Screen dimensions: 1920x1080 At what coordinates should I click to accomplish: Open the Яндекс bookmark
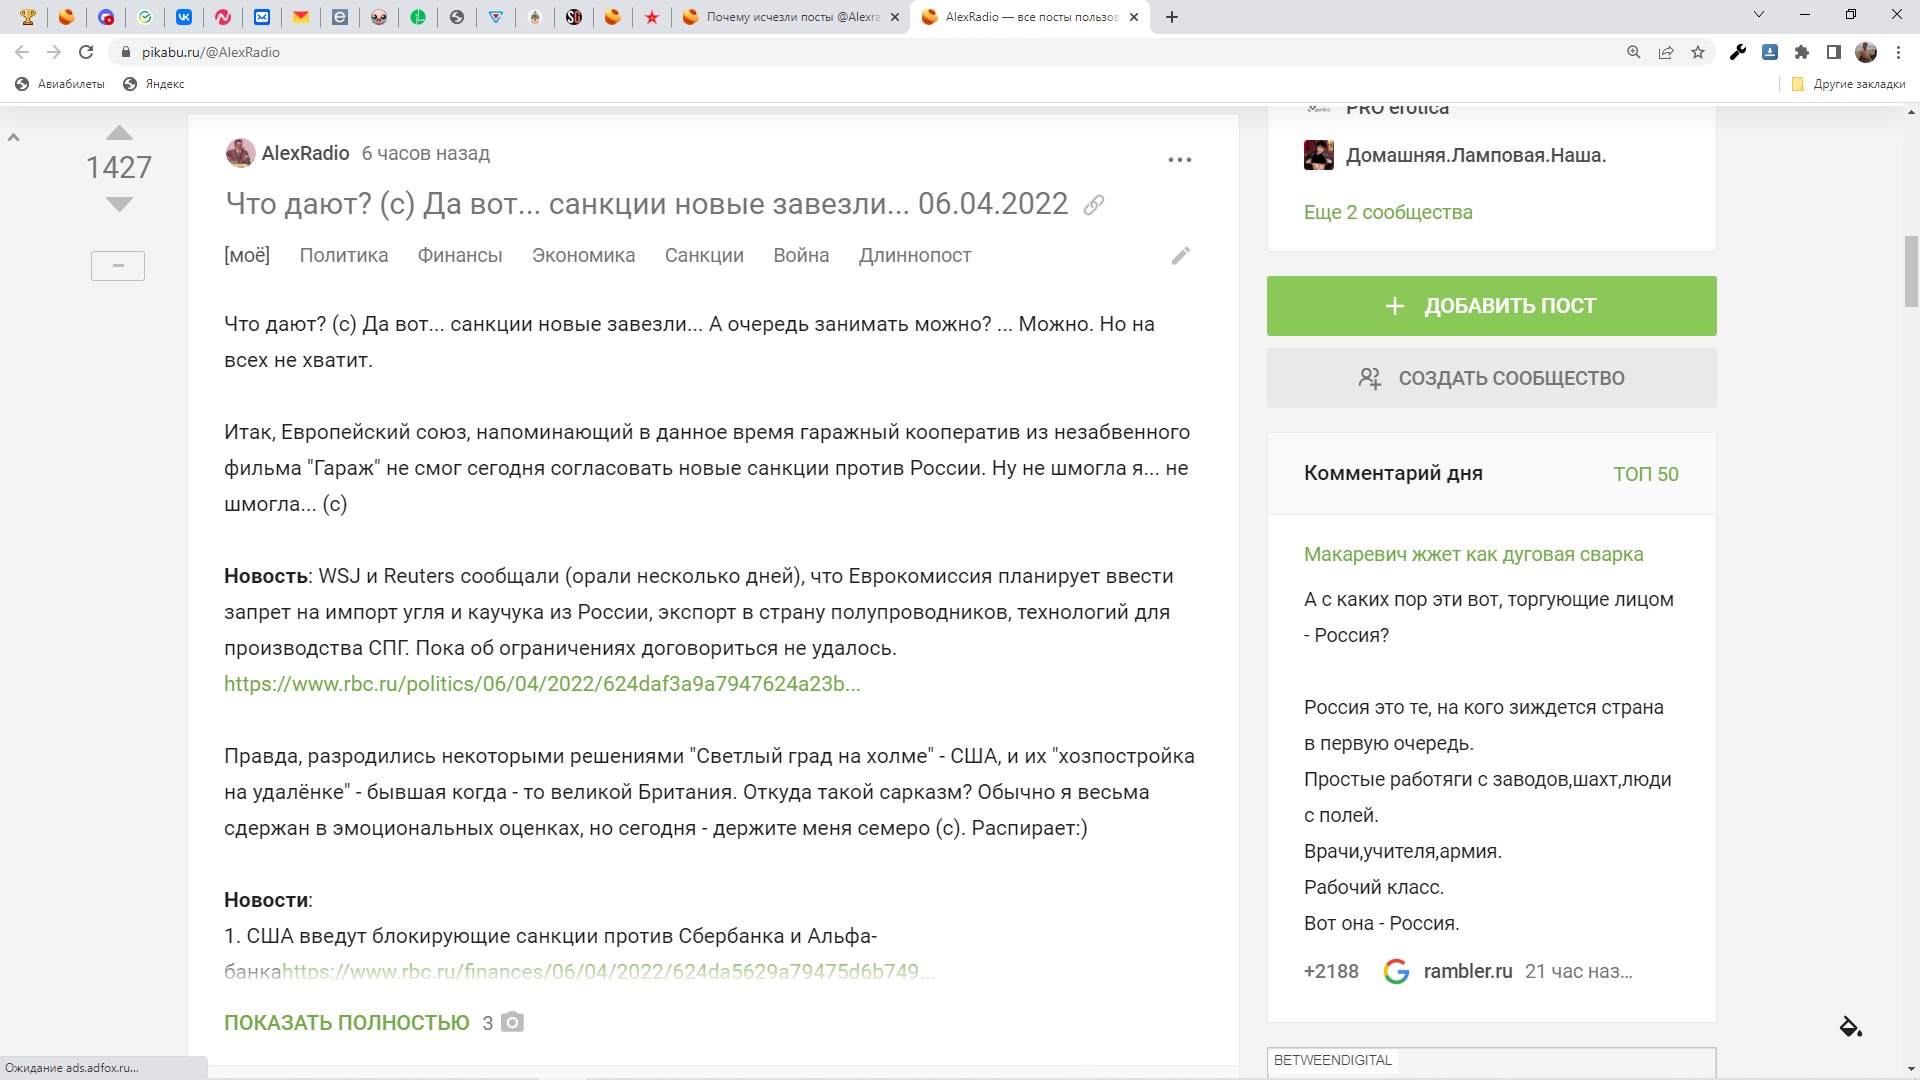point(154,84)
